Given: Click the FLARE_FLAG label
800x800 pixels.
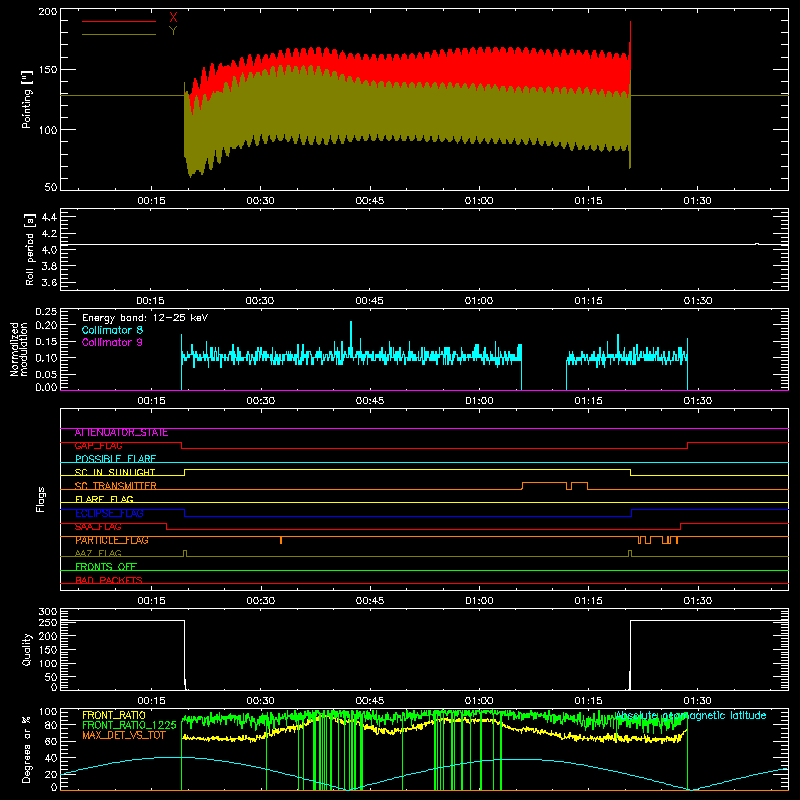Looking at the screenshot, I should pos(104,499).
